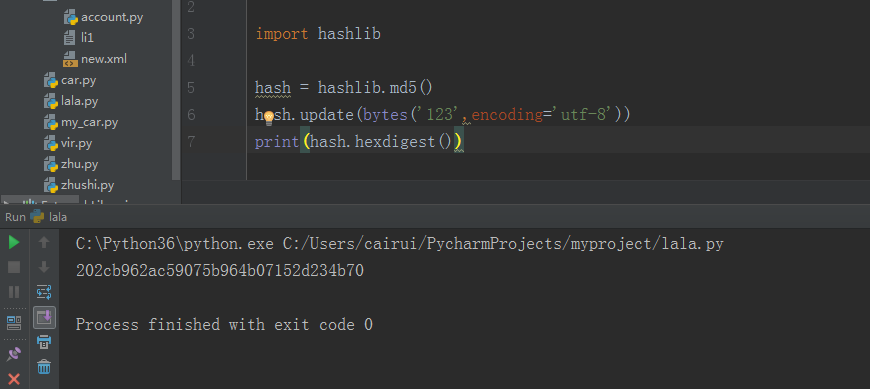Toggle scroll to end of output
Image resolution: width=870 pixels, height=389 pixels.
coord(44,317)
